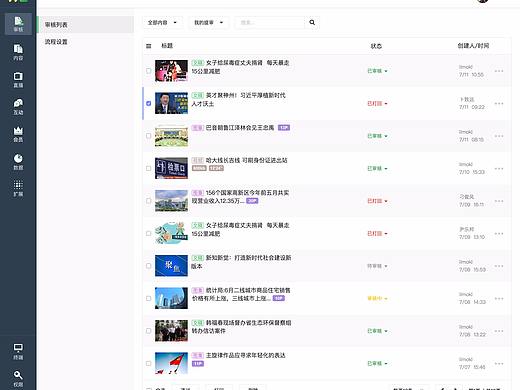Viewport: 520px width, 390px height.
Task: Open more options for 哈大线长吉线 row
Action: coord(499,168)
